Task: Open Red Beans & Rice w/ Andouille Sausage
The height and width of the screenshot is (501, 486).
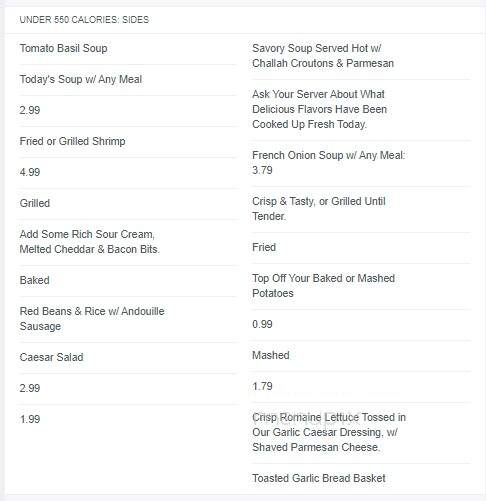Action: pyautogui.click(x=92, y=319)
